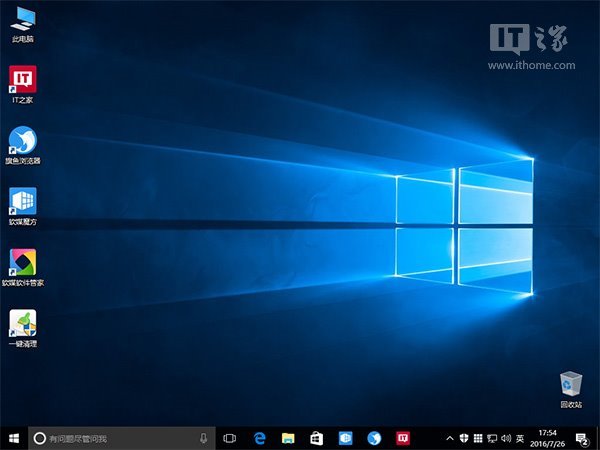Screen dimensions: 600x450
Task: Open the 此电脑 desktop icon
Action: click(23, 24)
